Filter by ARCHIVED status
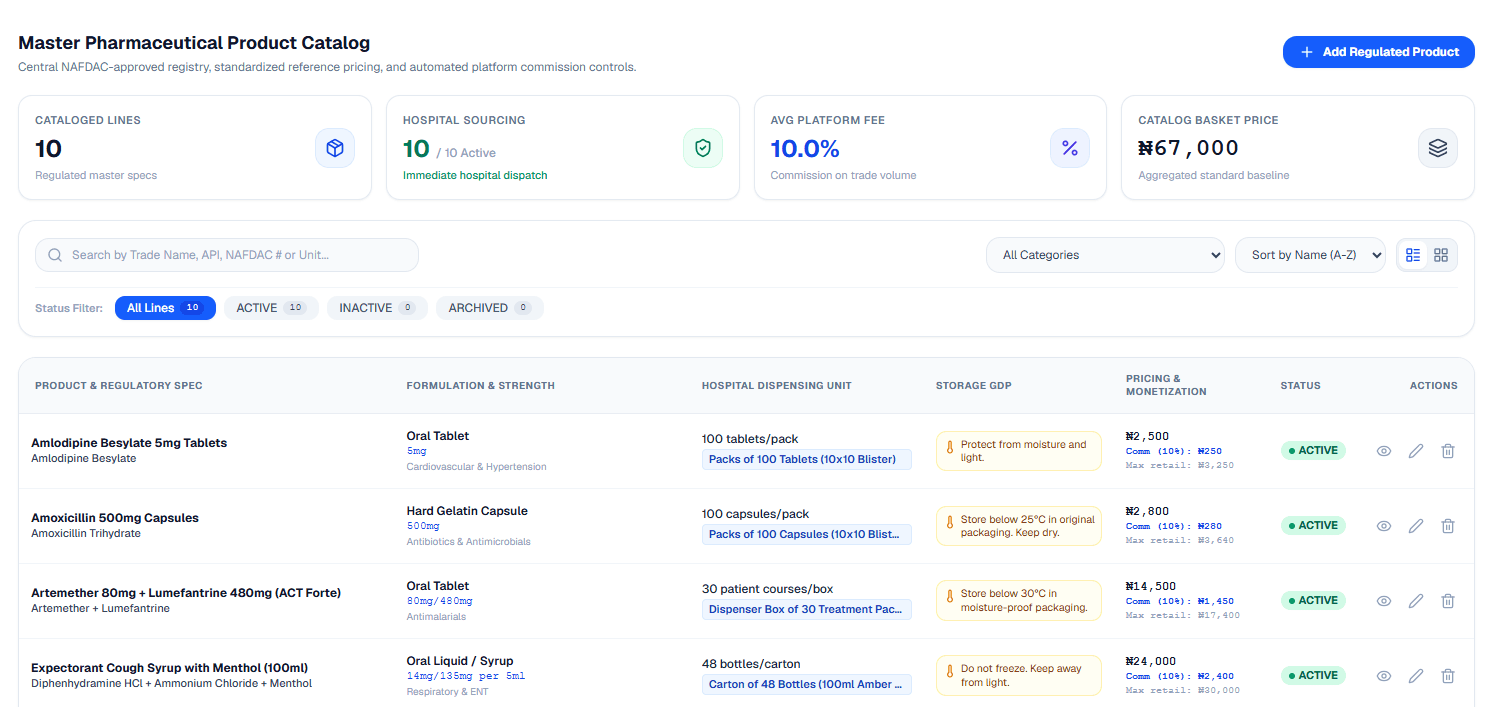The image size is (1493, 707). tap(490, 308)
